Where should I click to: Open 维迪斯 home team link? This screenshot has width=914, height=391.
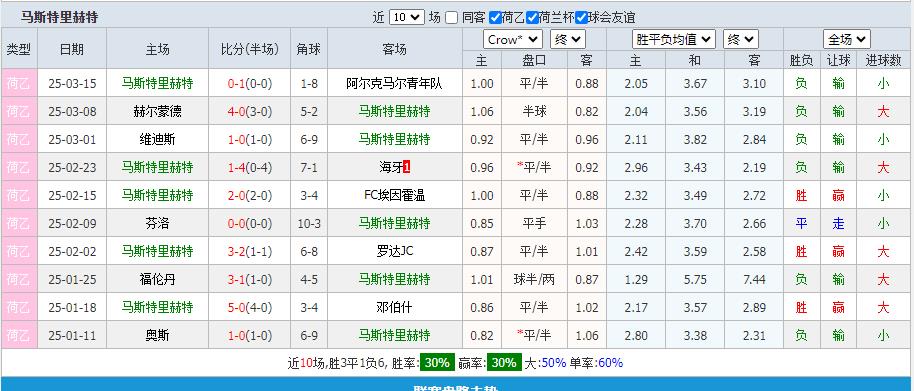[x=157, y=139]
